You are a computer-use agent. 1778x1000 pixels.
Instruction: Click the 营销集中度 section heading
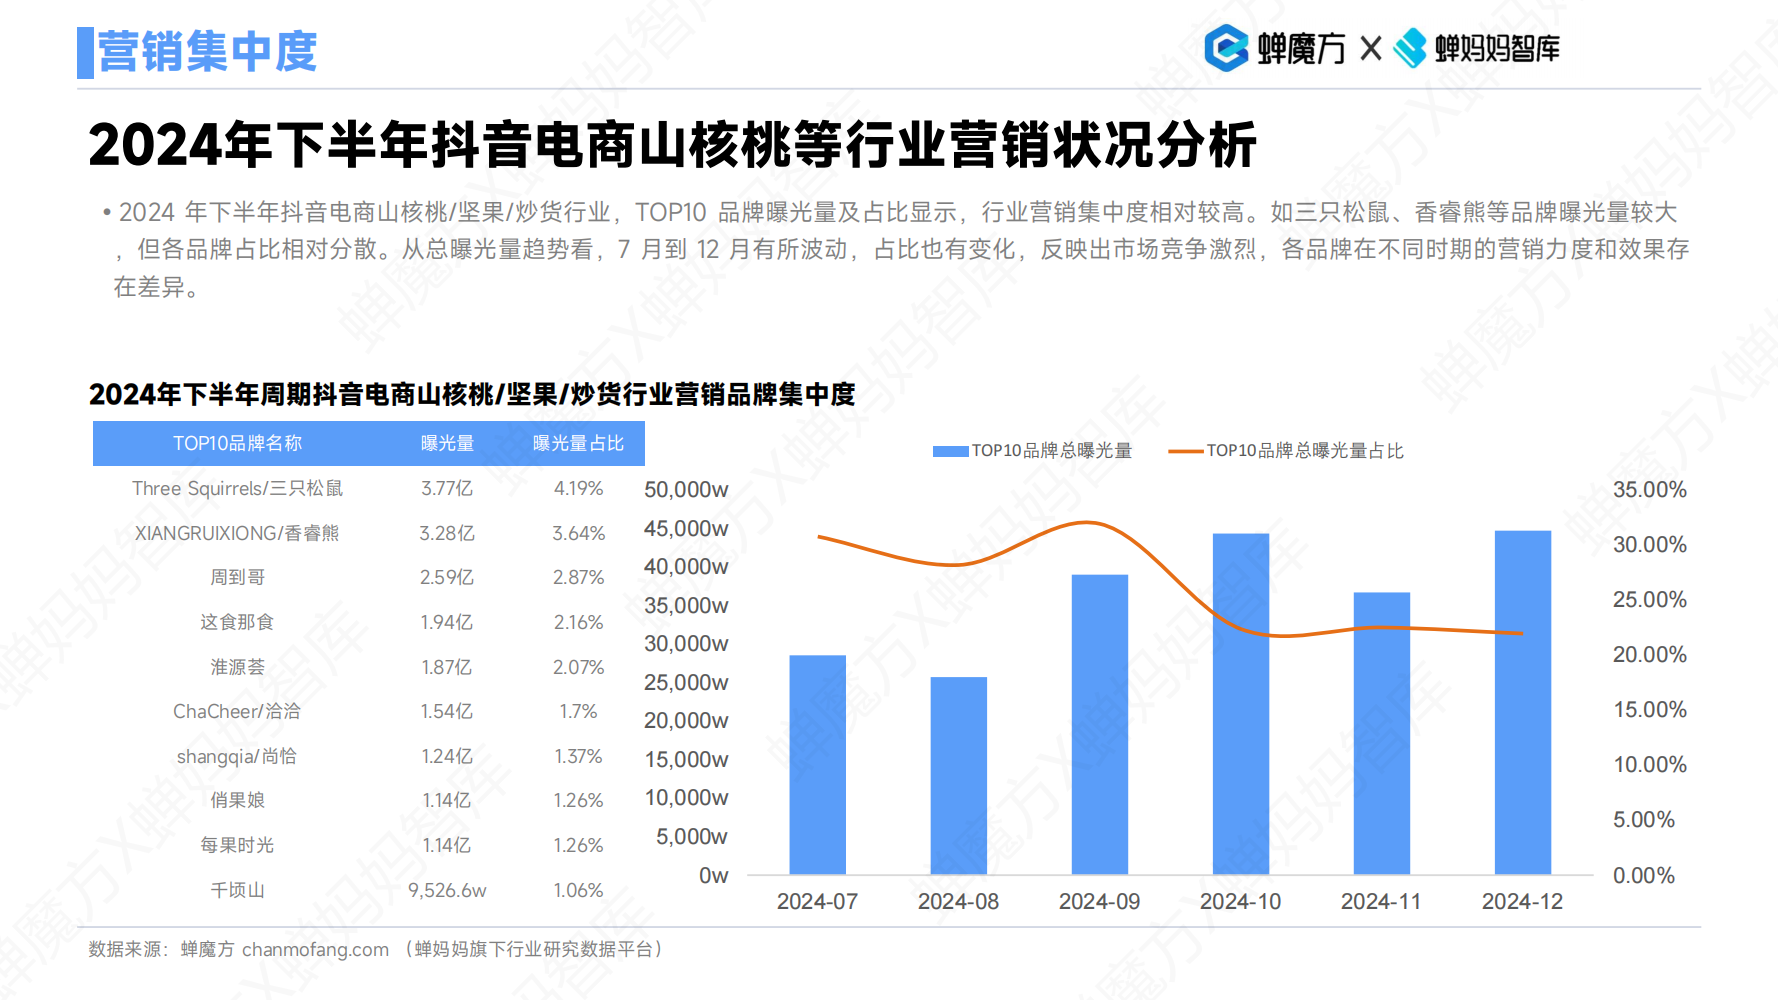[207, 52]
